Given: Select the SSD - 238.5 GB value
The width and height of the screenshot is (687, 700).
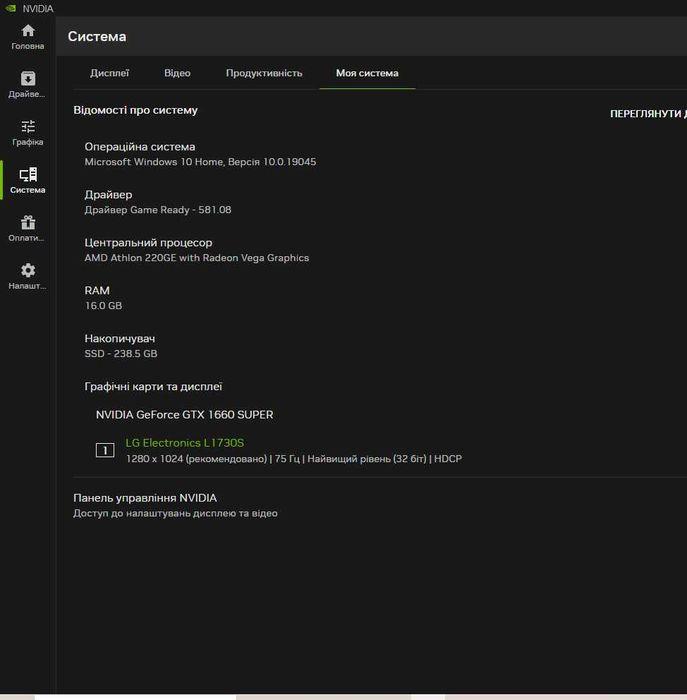Looking at the screenshot, I should pyautogui.click(x=121, y=354).
